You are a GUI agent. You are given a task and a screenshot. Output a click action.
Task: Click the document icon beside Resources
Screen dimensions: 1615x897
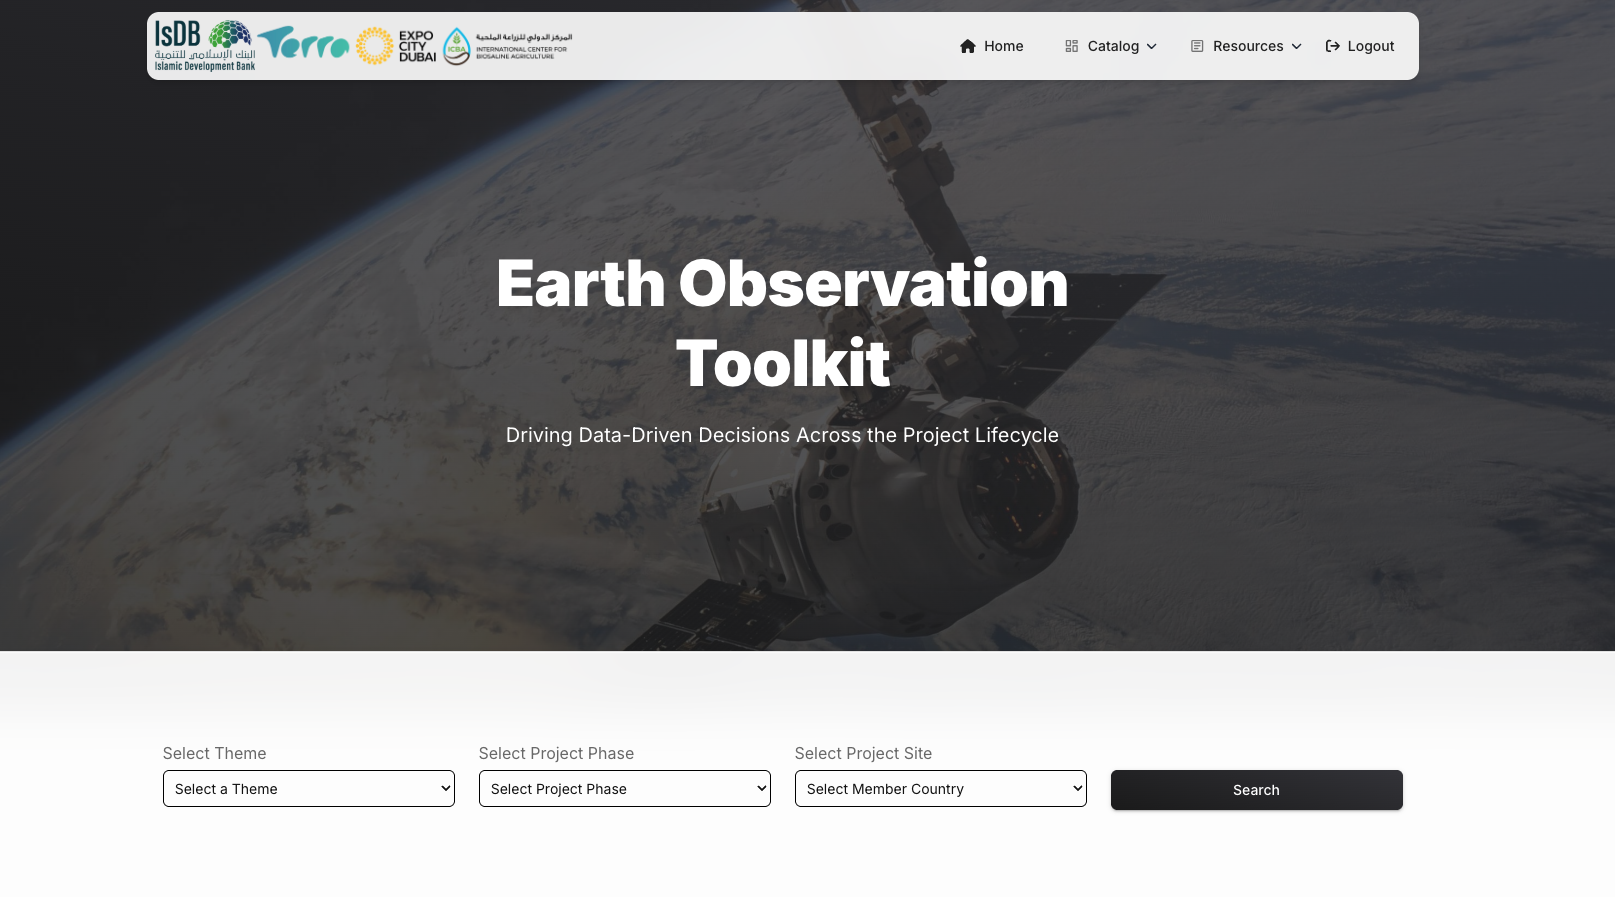coord(1197,46)
